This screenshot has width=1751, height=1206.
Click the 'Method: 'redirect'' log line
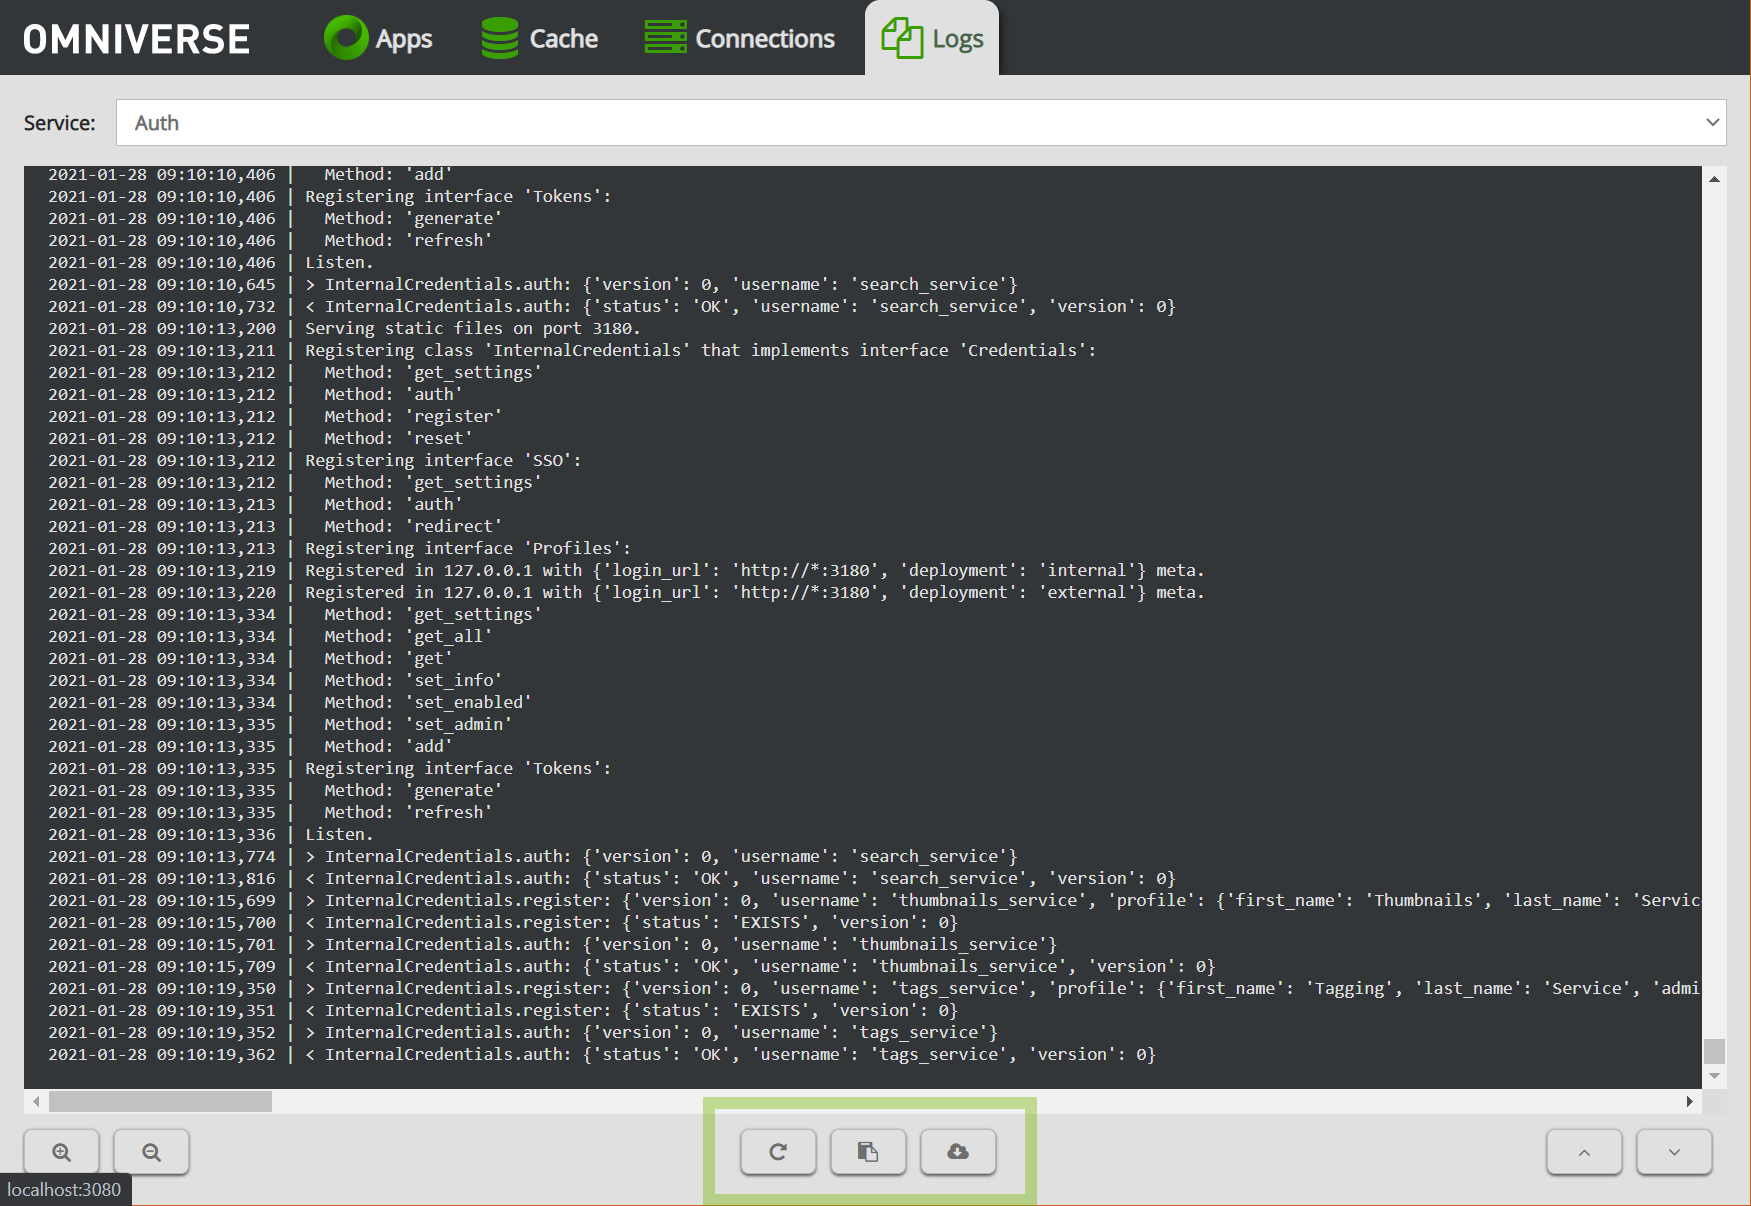click(x=275, y=526)
